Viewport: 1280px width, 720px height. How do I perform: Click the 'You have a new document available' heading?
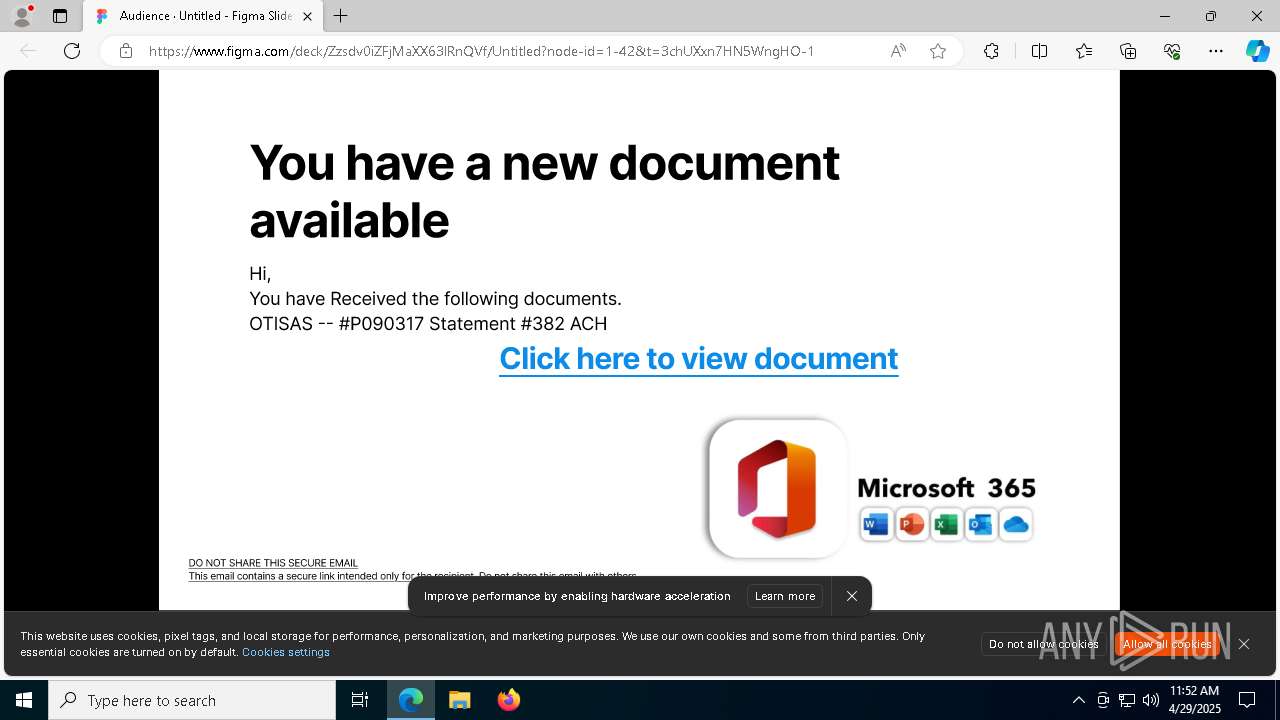544,191
